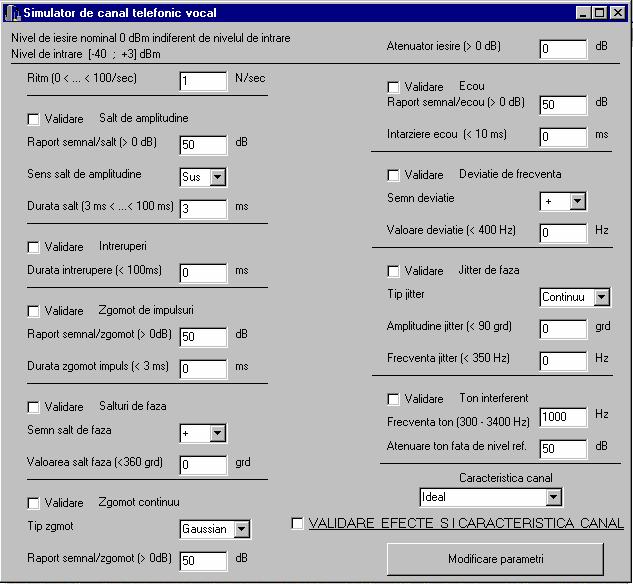The image size is (633, 584).
Task: Select the Raport semnal/salt input field
Action: 203,144
